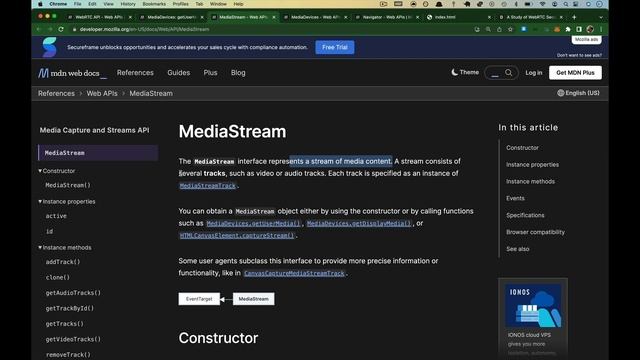The image size is (640, 360).
Task: Click the Free Trial button
Action: [x=335, y=47]
